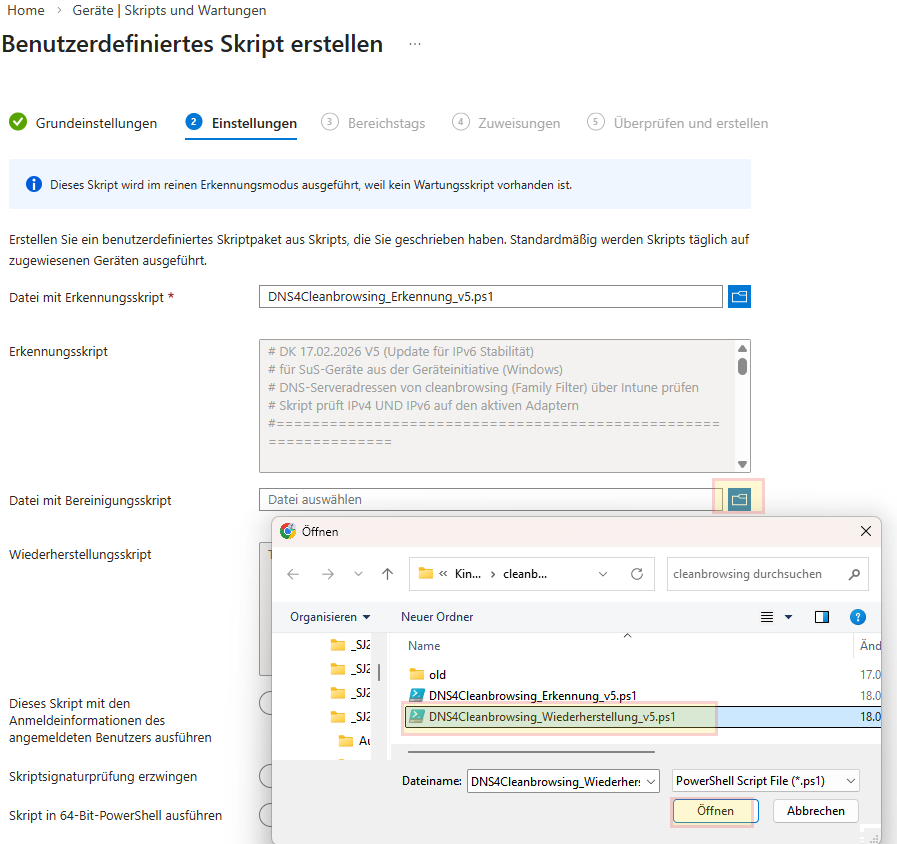Toggle 'Skriptsignaturprüfung erzwingen' switch
Screen dimensions: 897x844
[266, 776]
